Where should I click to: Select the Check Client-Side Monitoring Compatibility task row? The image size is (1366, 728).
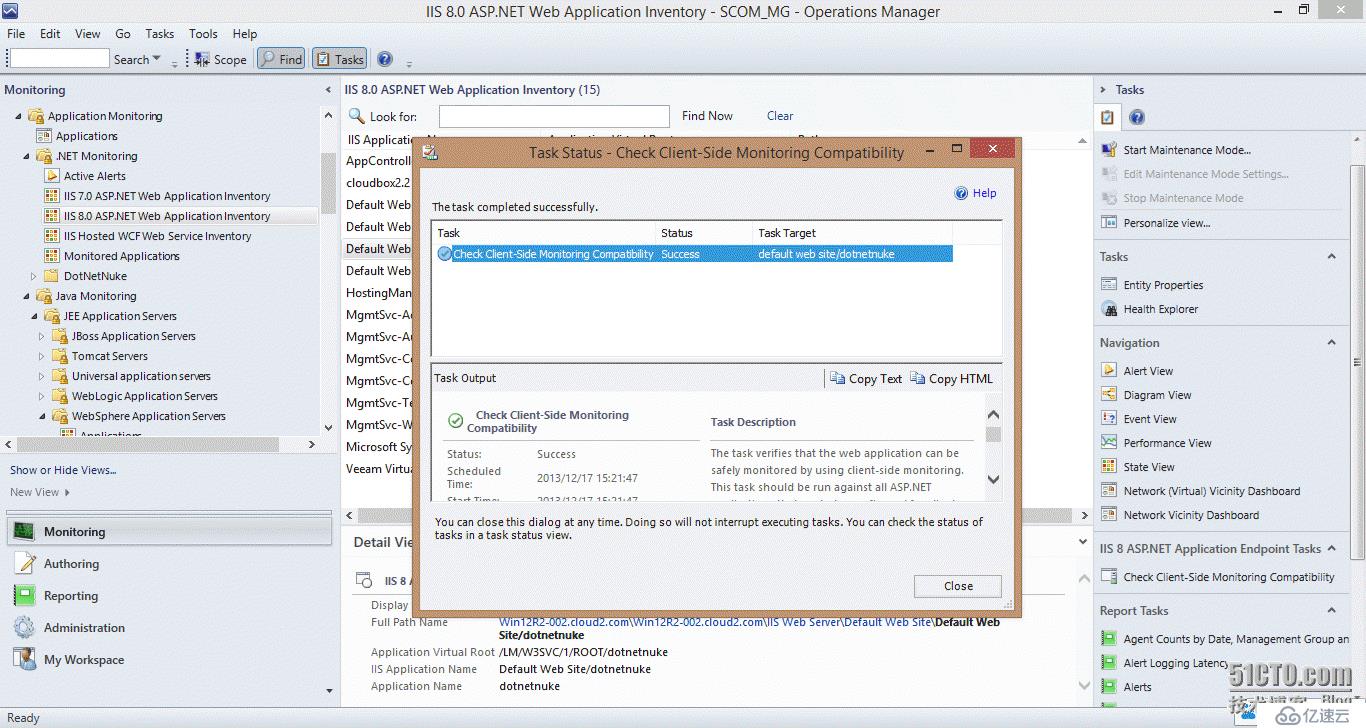click(x=694, y=254)
